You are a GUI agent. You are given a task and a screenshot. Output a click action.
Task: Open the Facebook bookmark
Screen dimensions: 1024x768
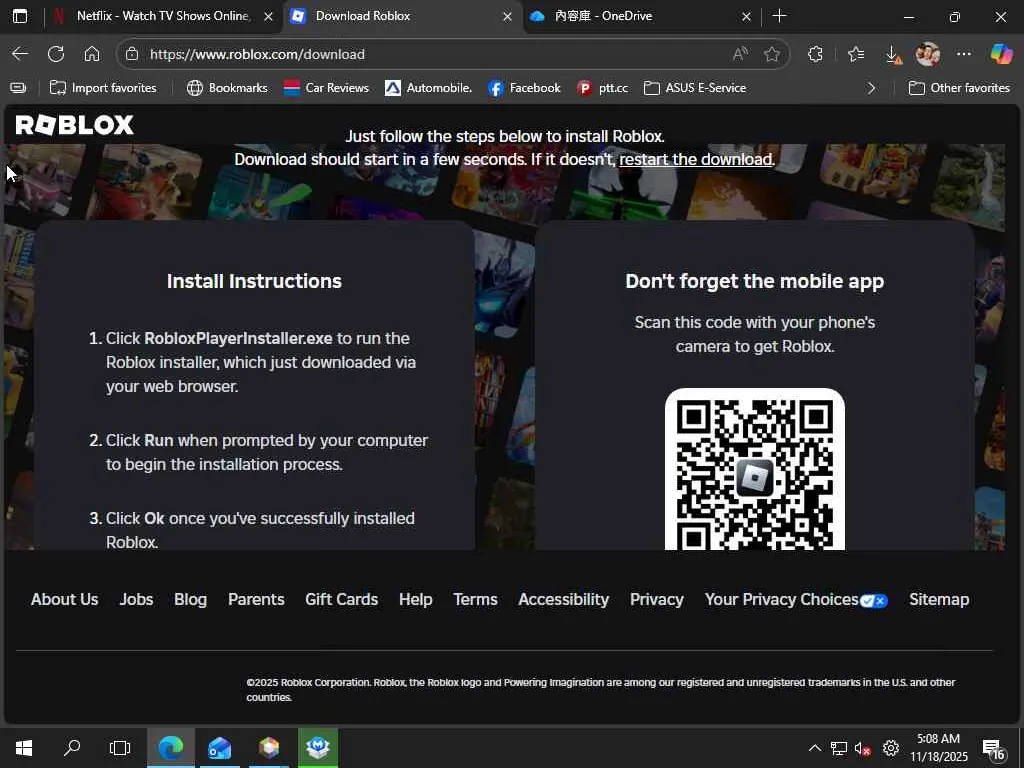click(x=524, y=88)
